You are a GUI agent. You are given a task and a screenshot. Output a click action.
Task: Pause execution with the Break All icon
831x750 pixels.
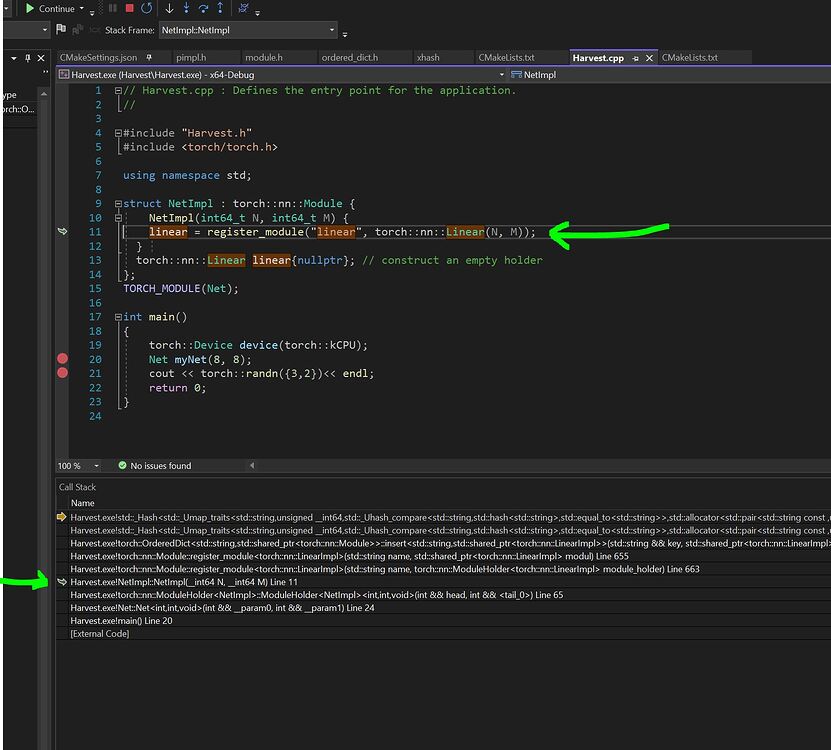coord(112,9)
